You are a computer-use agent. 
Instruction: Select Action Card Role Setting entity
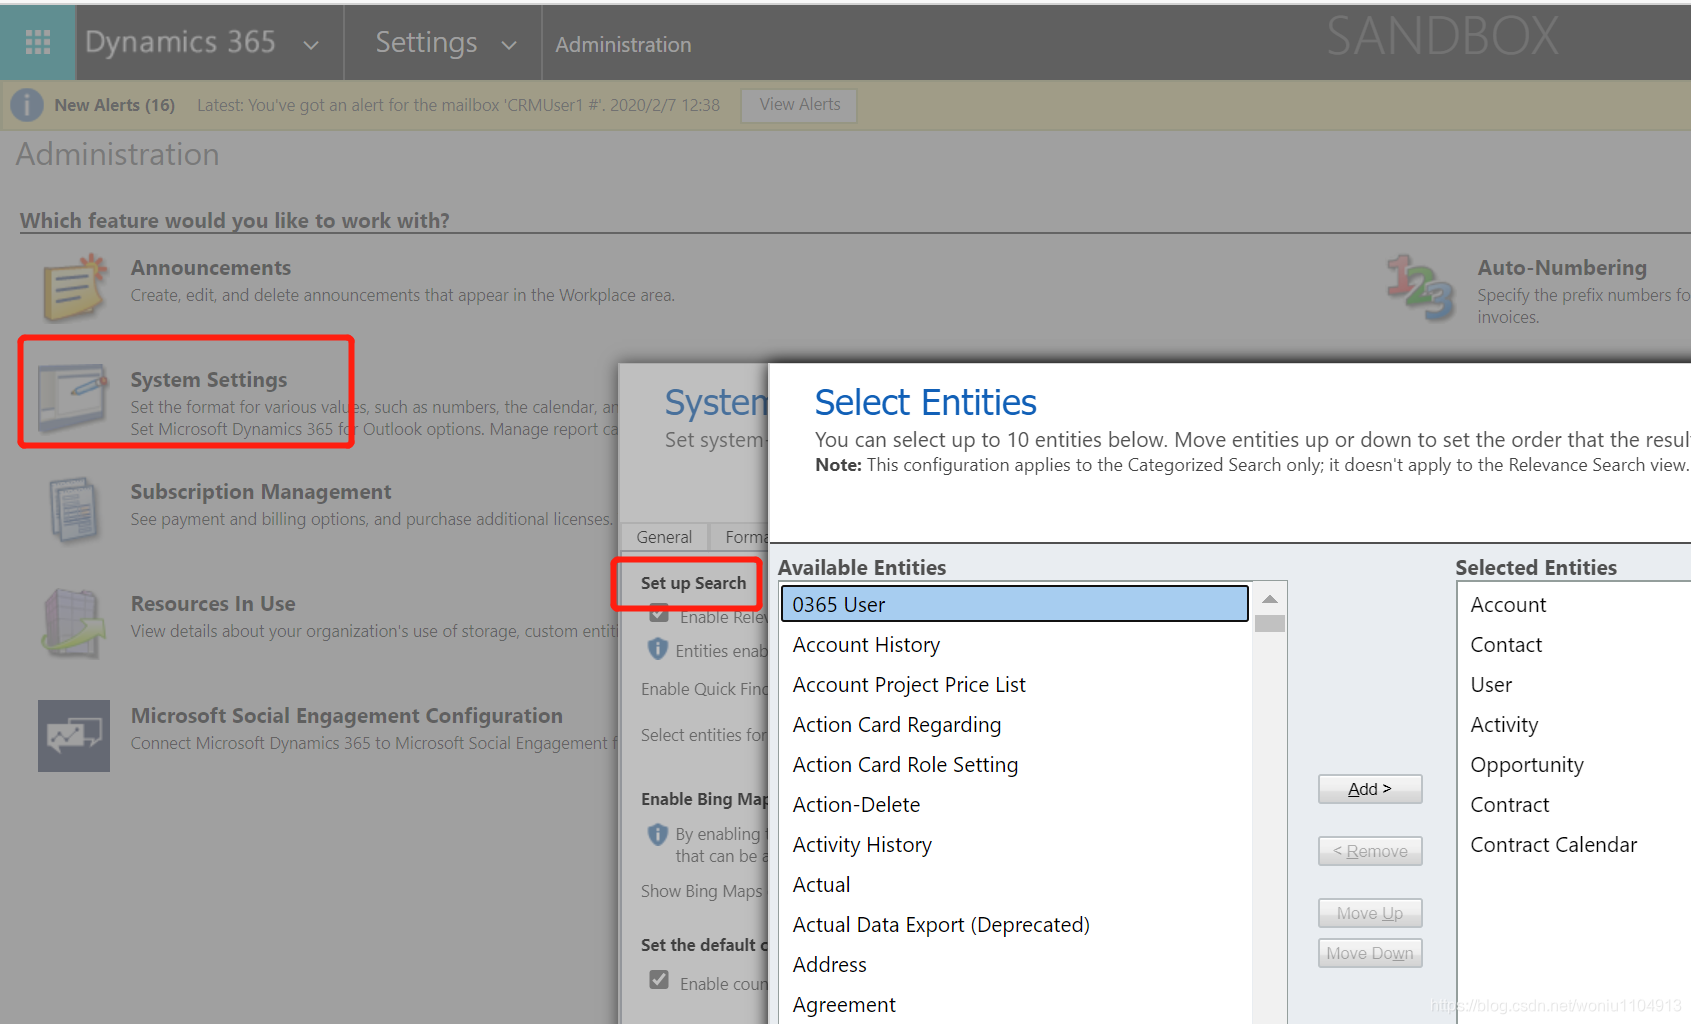click(1015, 765)
